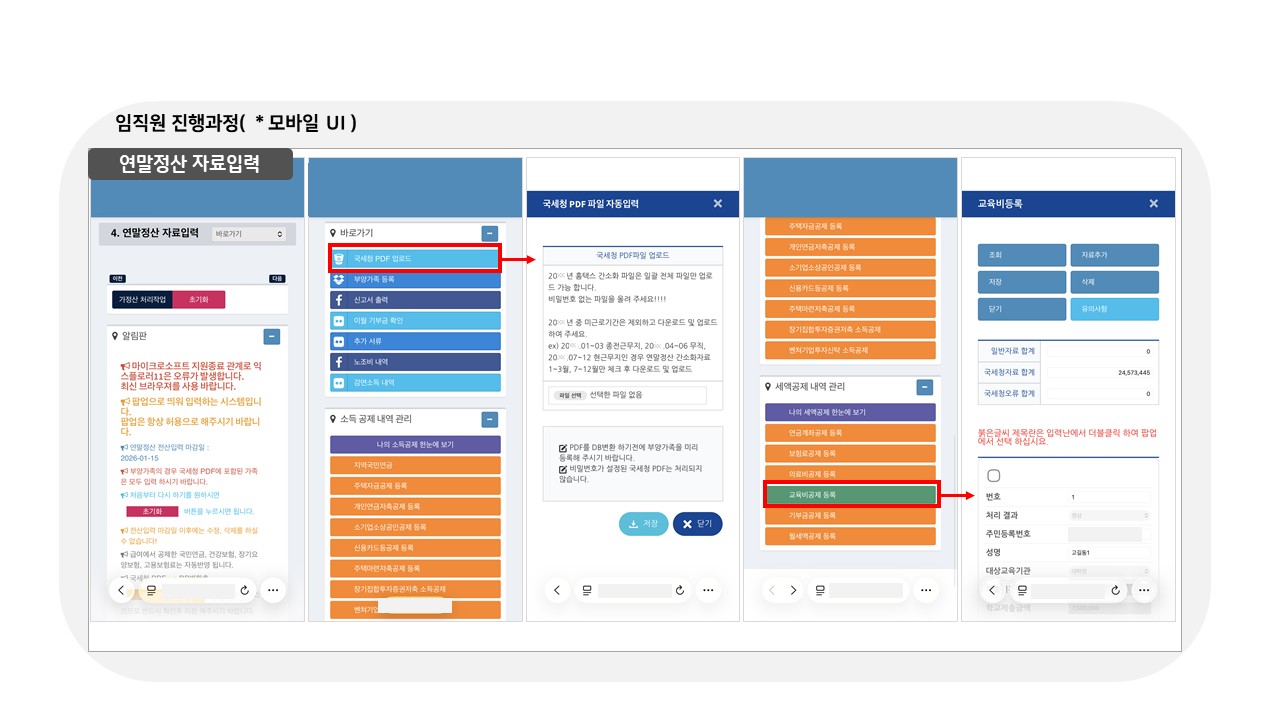Close the 교육비등록 dialog with X
This screenshot has width=1280, height=720.
point(1153,204)
